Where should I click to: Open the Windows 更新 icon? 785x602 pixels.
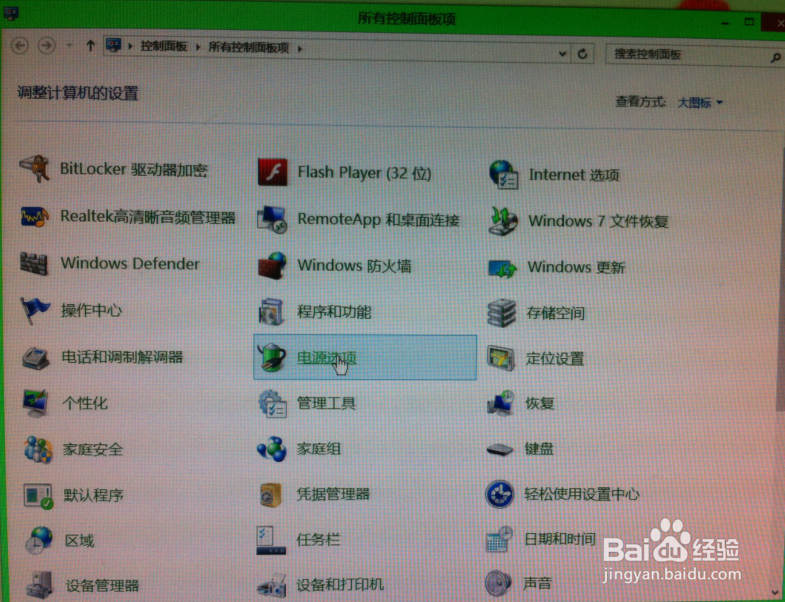(x=502, y=268)
